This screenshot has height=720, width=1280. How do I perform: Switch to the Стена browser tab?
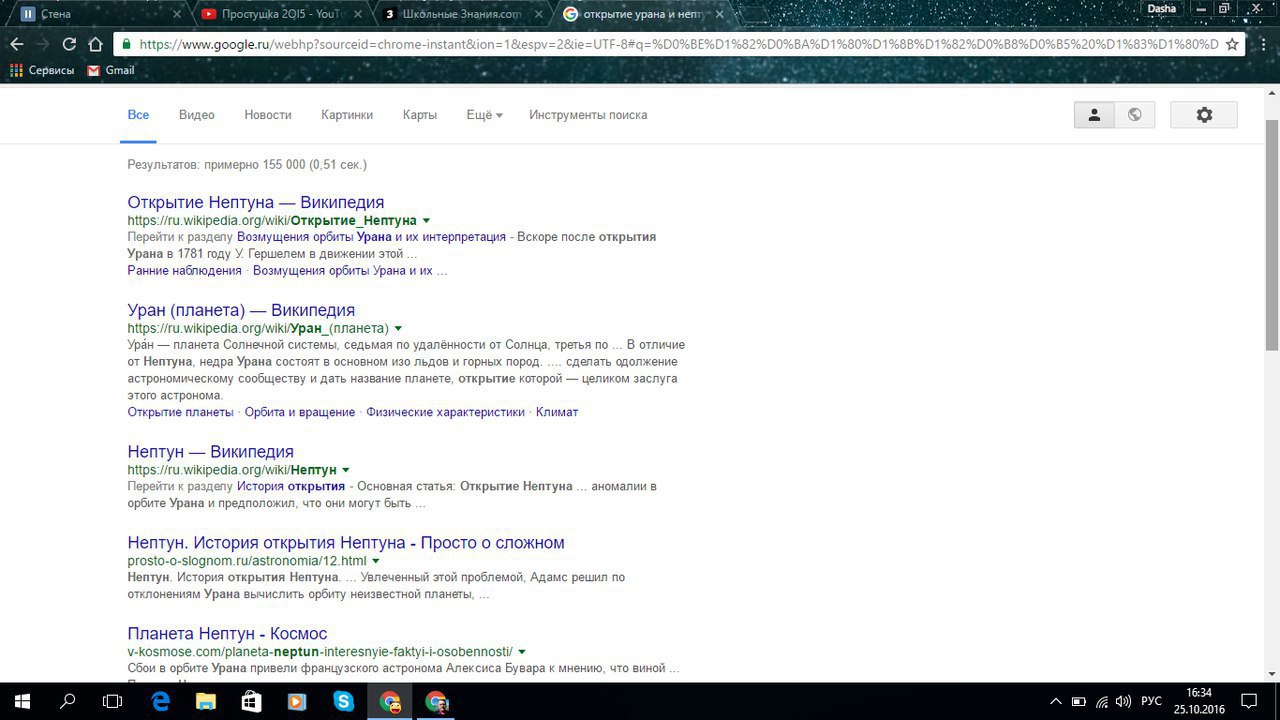(97, 14)
